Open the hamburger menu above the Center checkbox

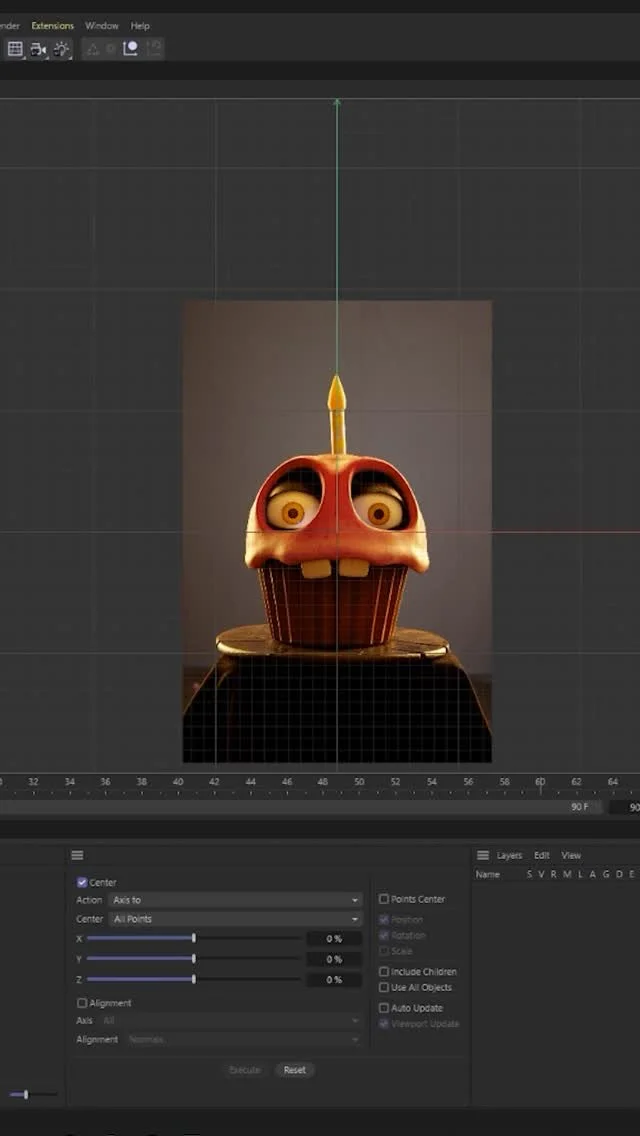pyautogui.click(x=78, y=855)
